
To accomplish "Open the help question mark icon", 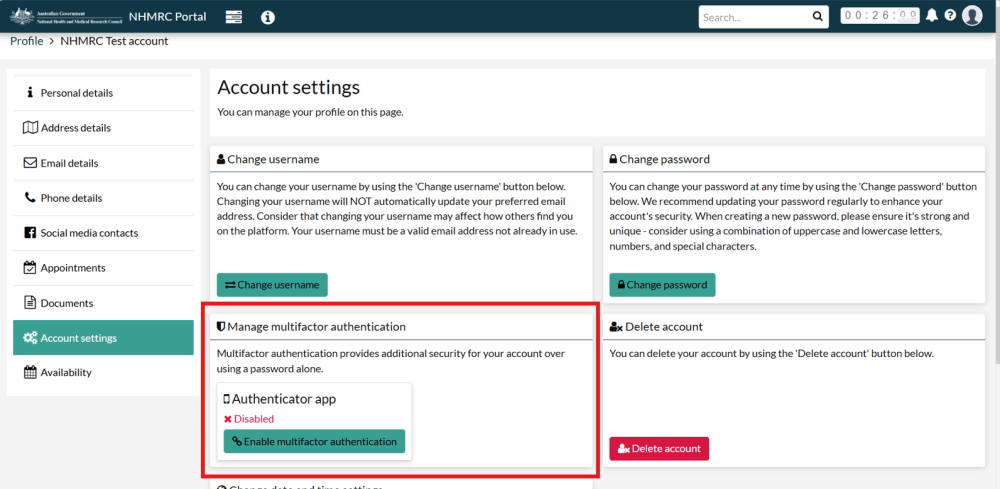I will (950, 16).
